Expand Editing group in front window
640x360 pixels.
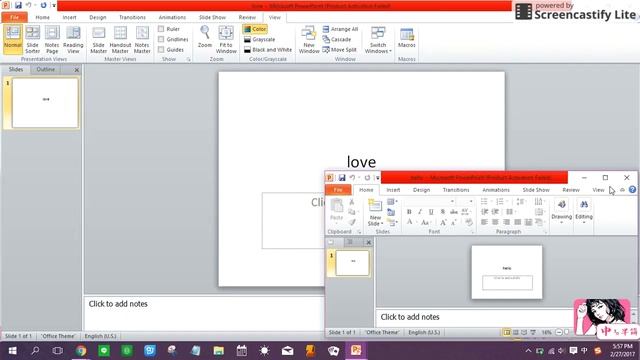[584, 211]
